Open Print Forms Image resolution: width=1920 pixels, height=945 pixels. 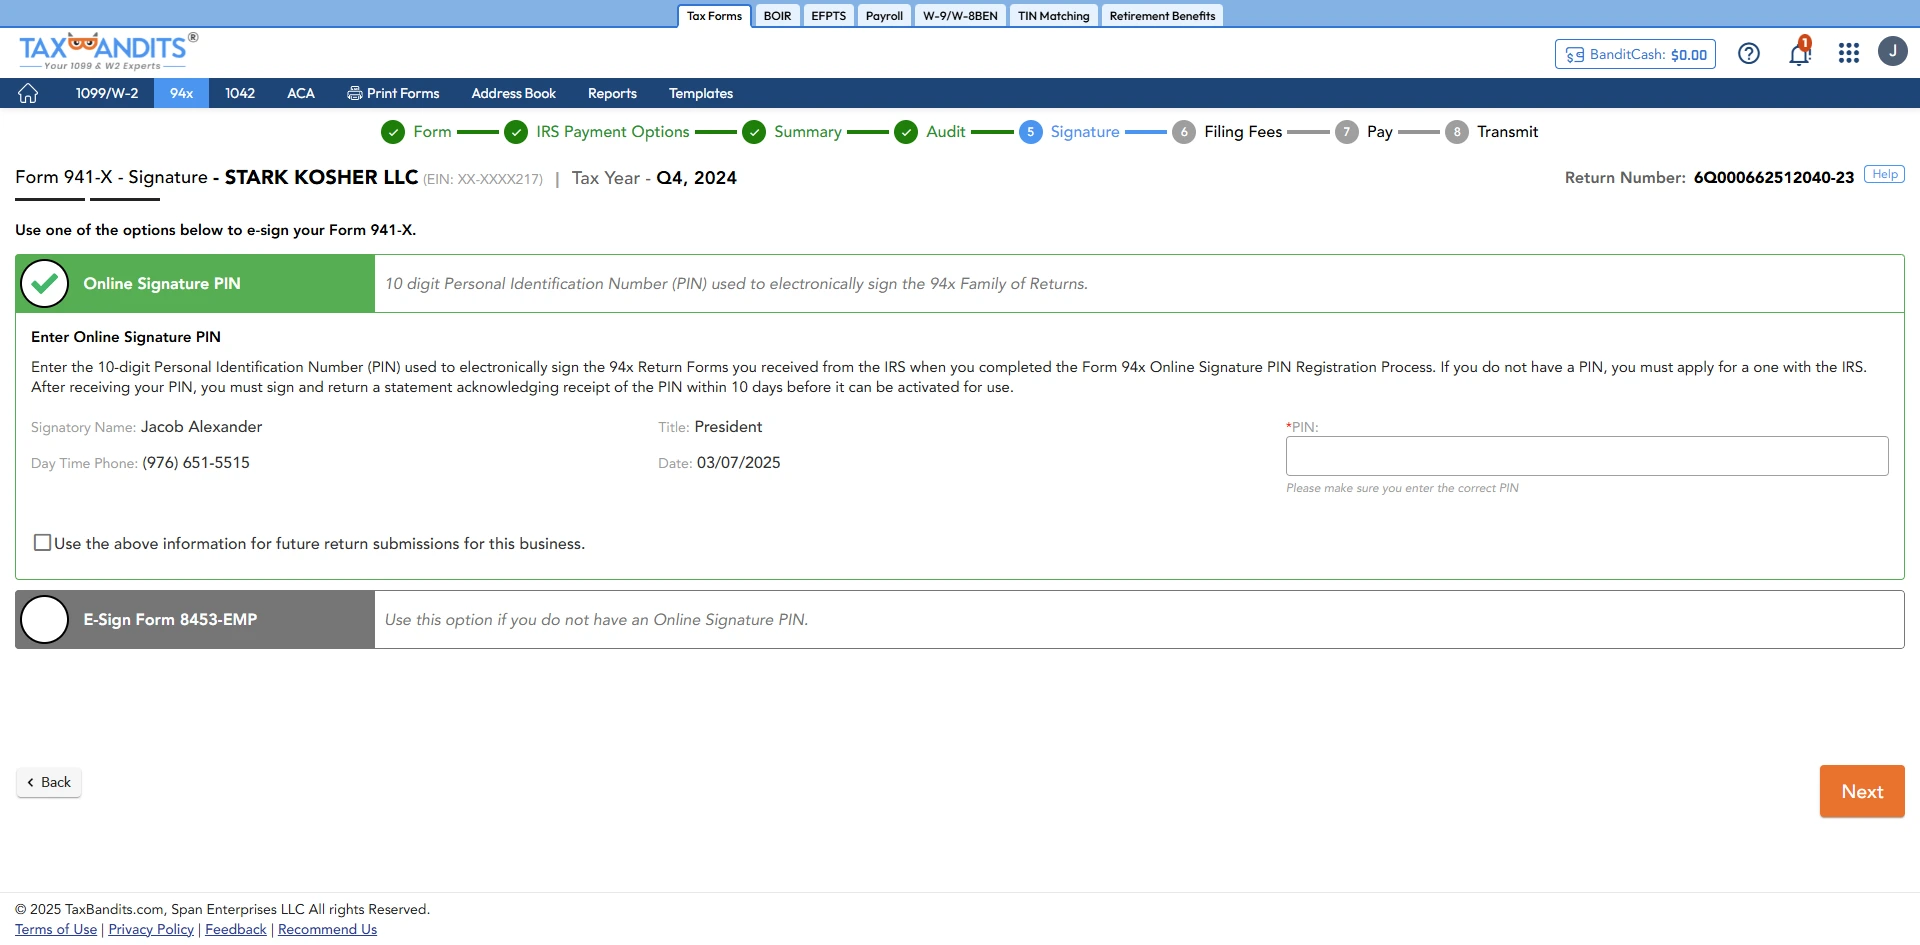point(393,93)
